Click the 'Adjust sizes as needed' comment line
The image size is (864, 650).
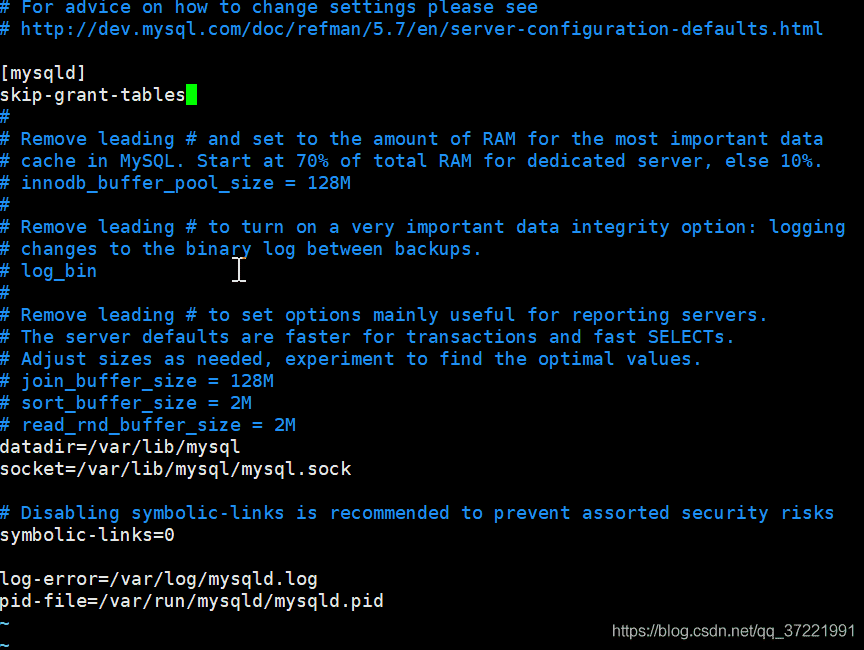click(351, 359)
